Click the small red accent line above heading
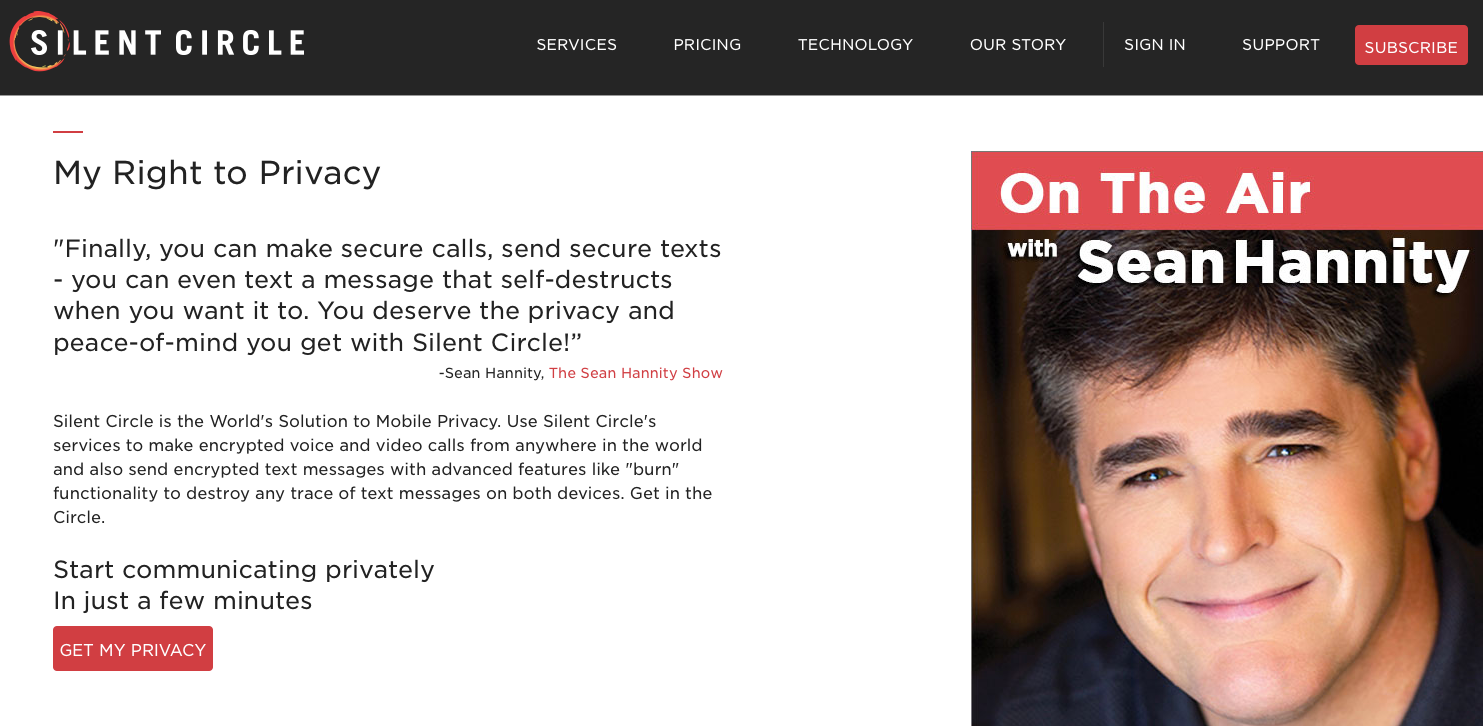 68,131
